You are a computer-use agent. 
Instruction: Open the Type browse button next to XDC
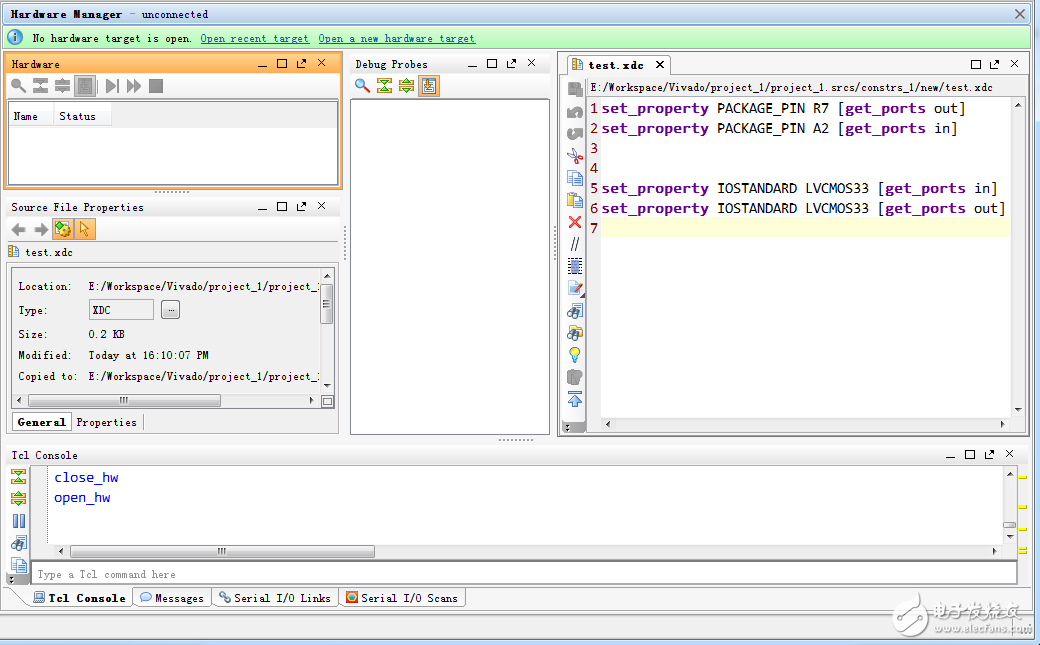(171, 310)
